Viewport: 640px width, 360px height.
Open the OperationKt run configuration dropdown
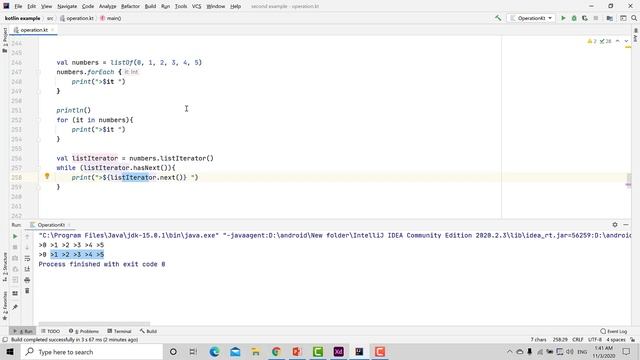tap(531, 18)
